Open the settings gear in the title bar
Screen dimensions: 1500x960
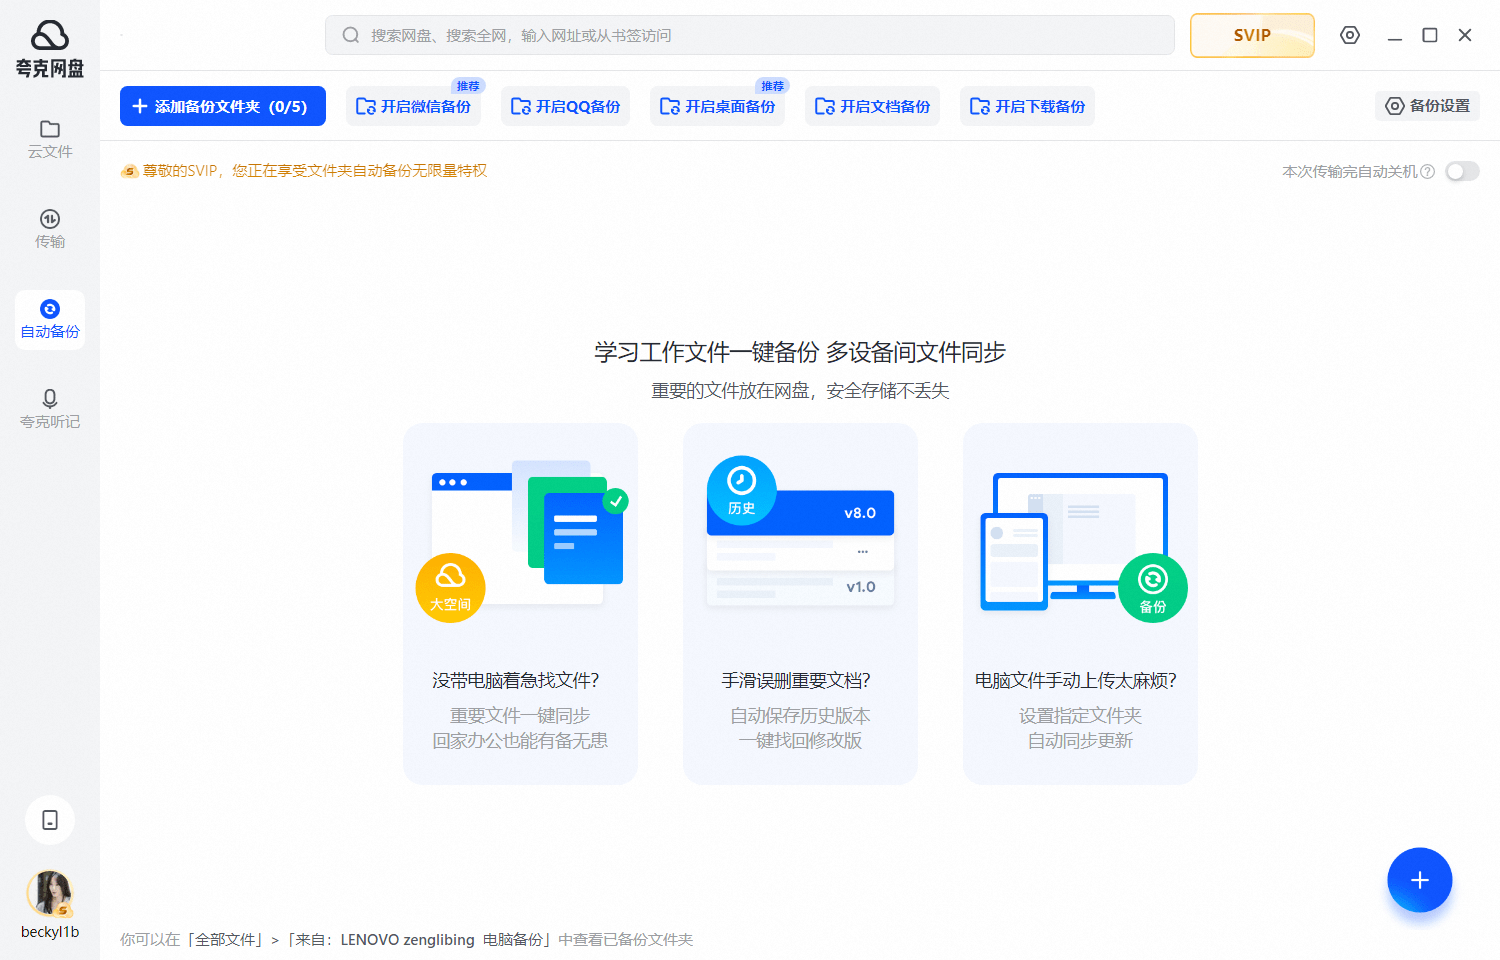tap(1349, 34)
